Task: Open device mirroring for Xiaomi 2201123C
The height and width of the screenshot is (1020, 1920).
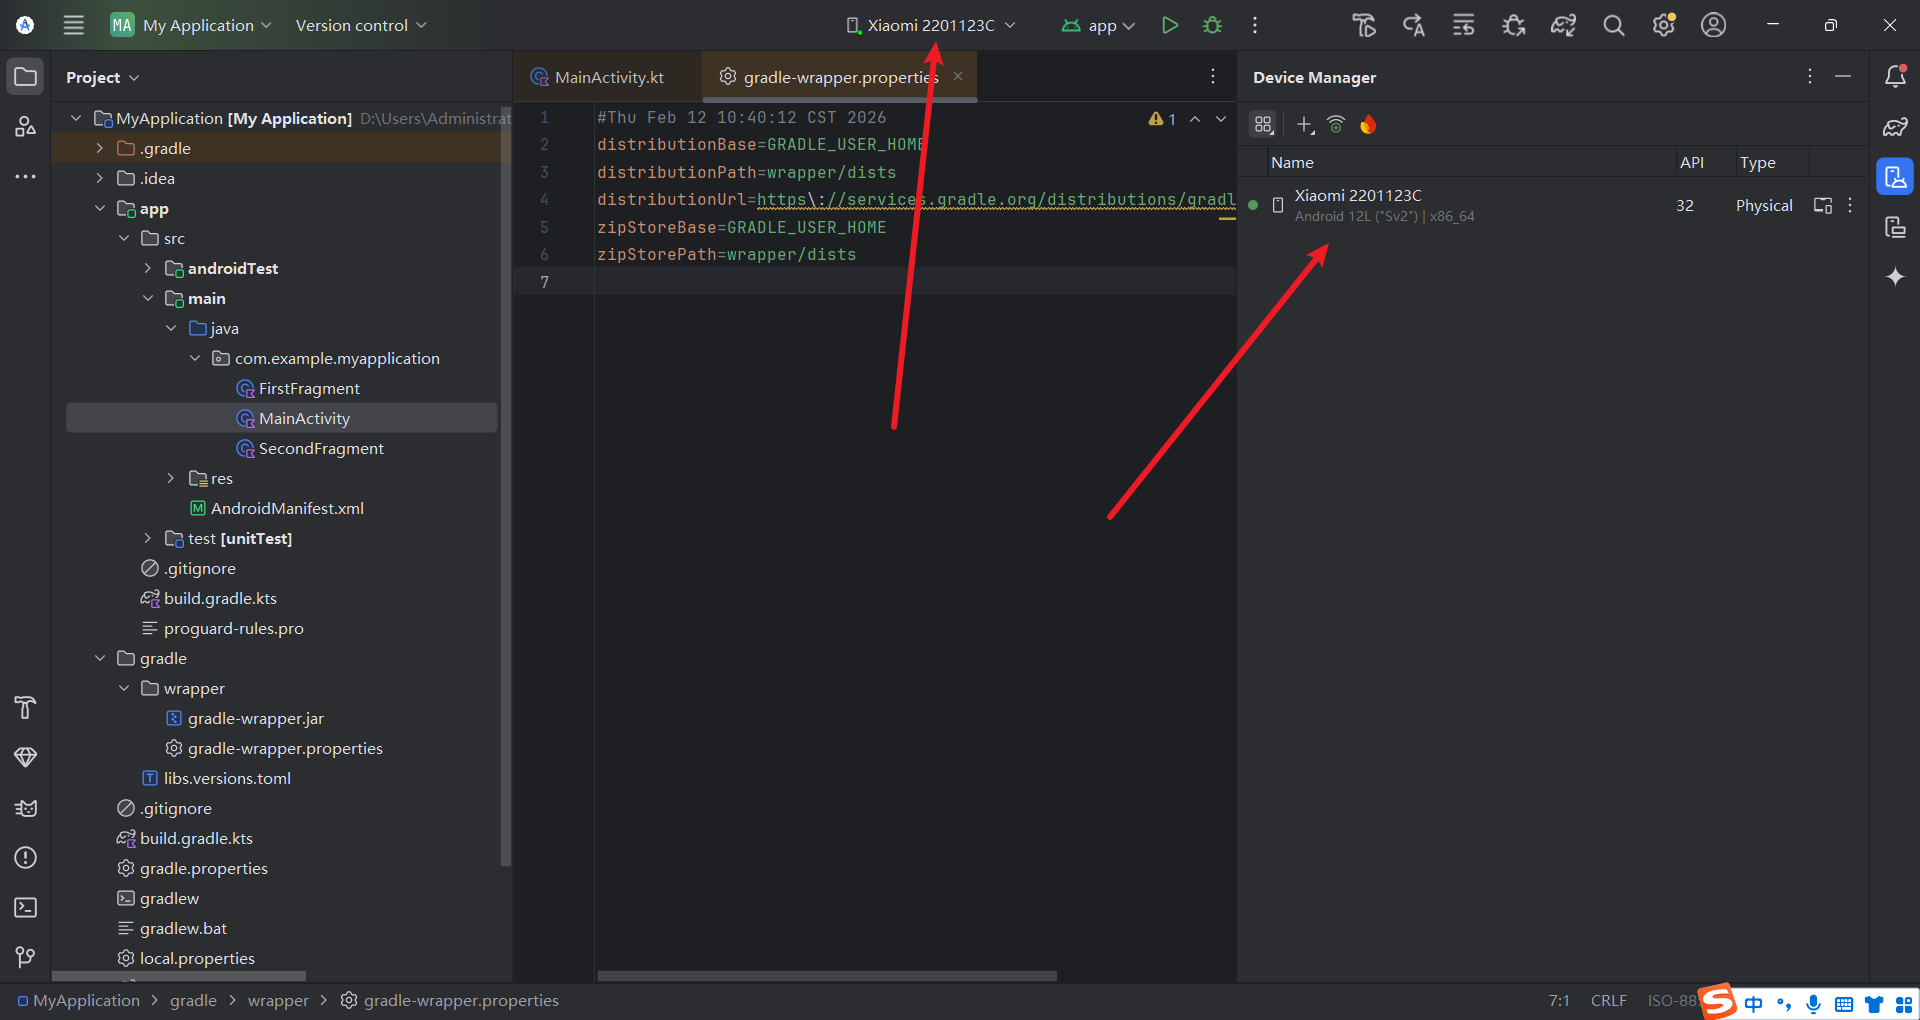Action: [x=1823, y=205]
